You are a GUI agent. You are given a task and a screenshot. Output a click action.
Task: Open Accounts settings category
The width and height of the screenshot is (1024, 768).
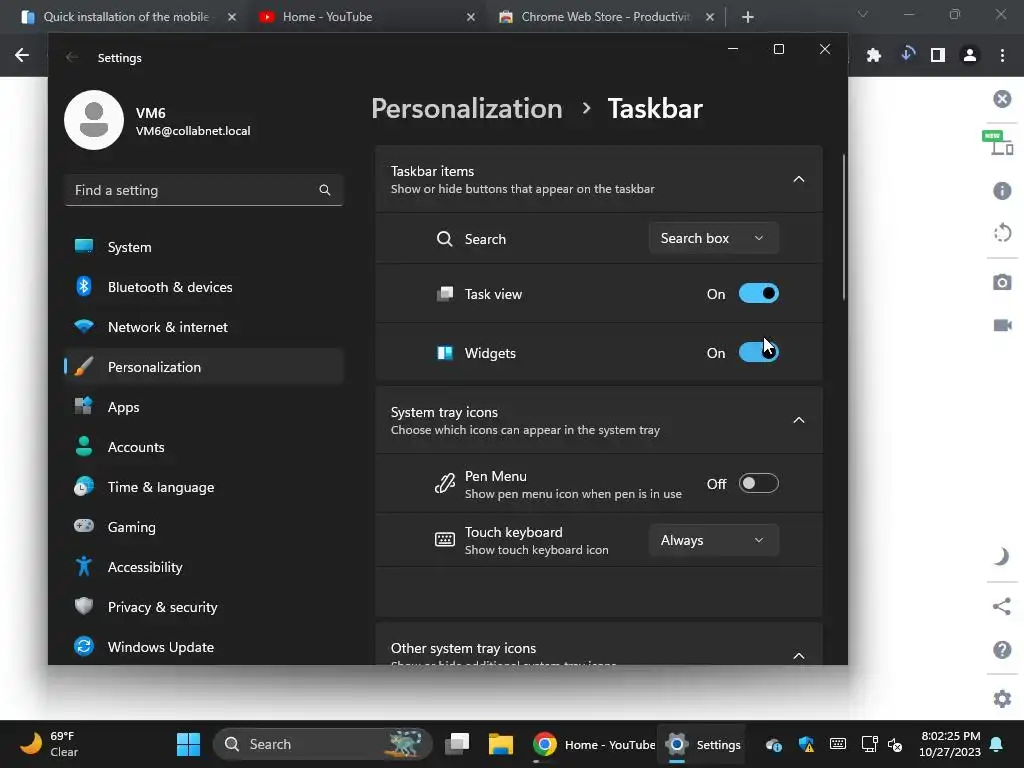point(204,447)
